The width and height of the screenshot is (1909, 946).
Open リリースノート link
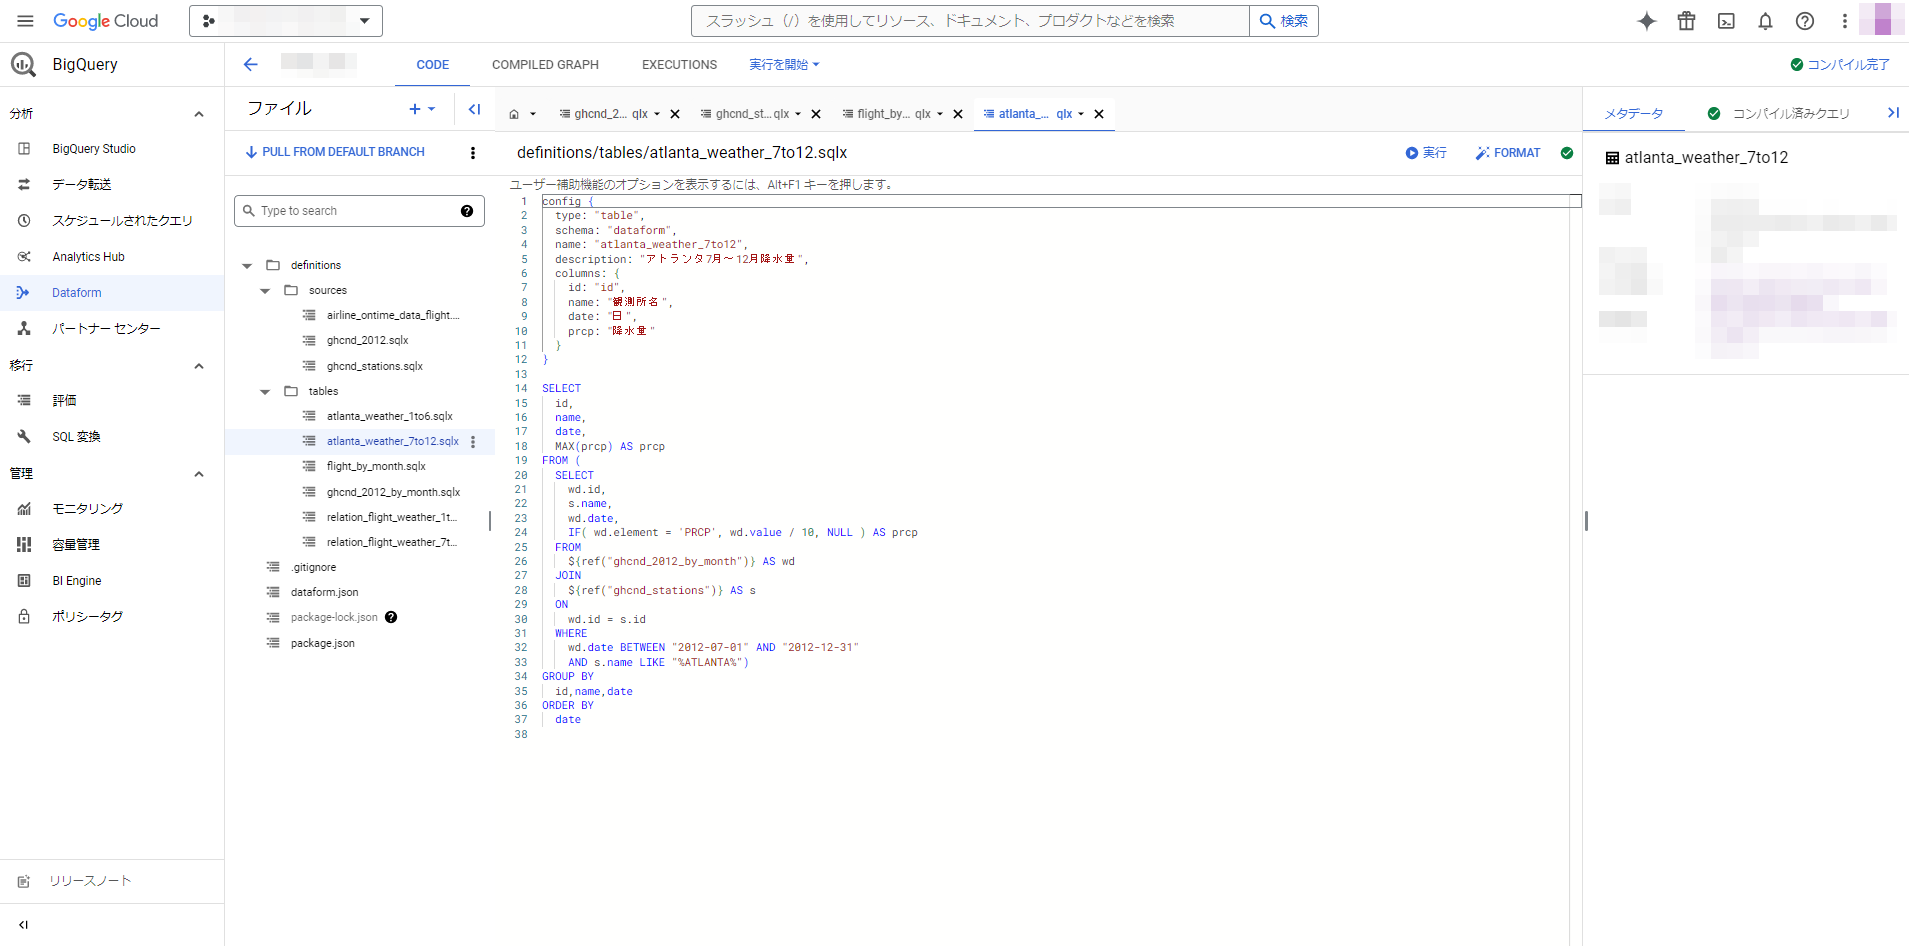(x=90, y=881)
